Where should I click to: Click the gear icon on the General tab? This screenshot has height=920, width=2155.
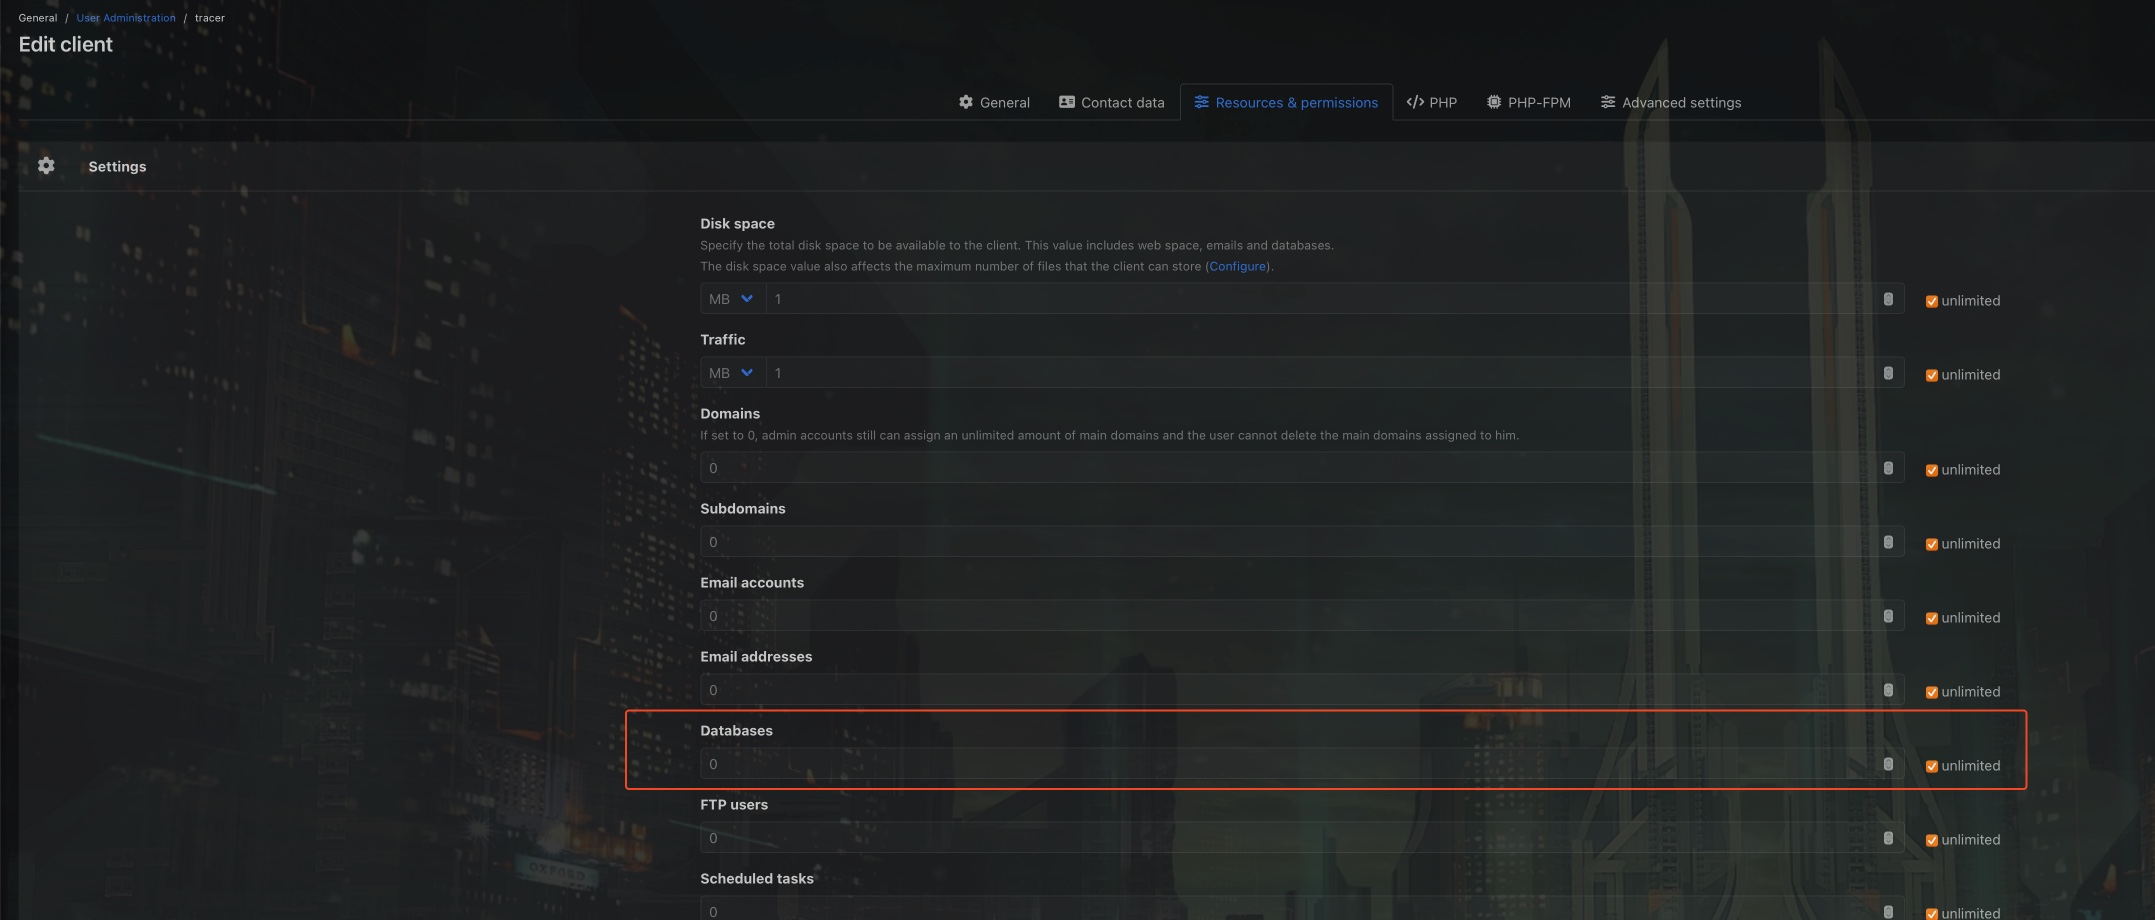[x=965, y=102]
